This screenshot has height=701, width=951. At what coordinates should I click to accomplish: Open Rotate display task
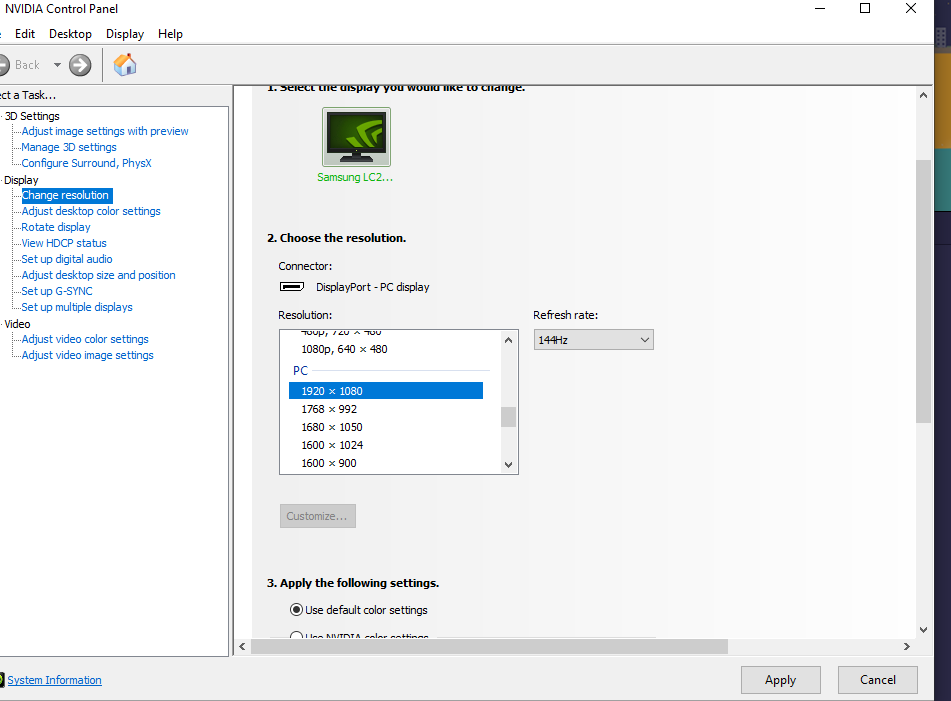pos(56,227)
